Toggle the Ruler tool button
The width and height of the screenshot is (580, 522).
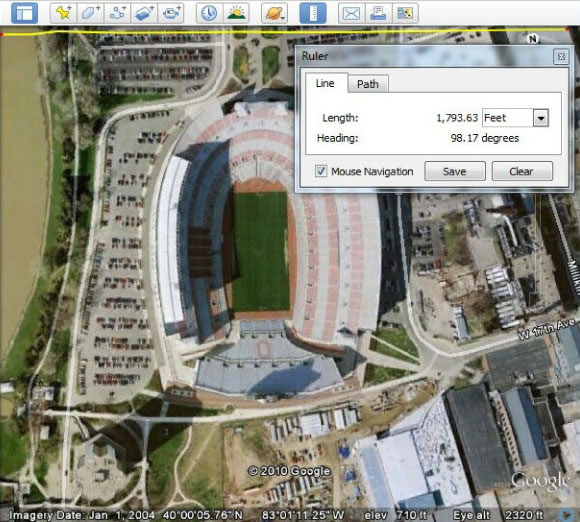pos(313,13)
